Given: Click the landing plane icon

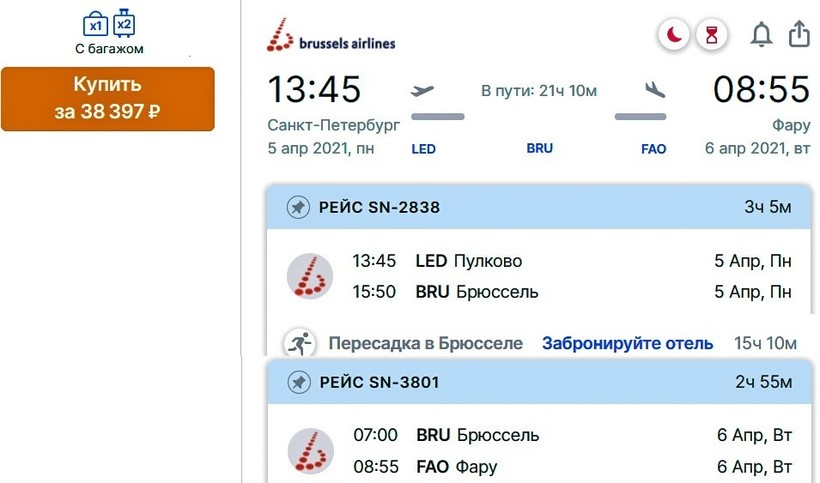Looking at the screenshot, I should point(655,90).
